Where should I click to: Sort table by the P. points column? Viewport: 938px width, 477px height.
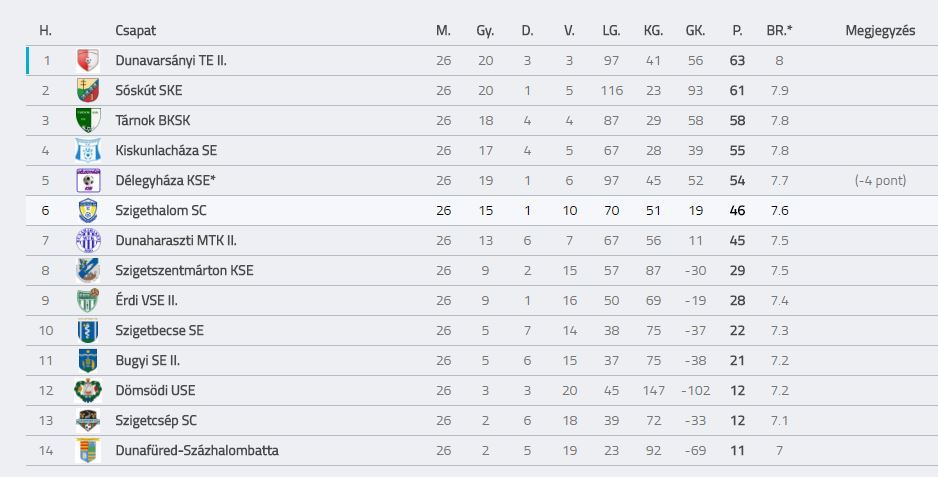pyautogui.click(x=737, y=31)
